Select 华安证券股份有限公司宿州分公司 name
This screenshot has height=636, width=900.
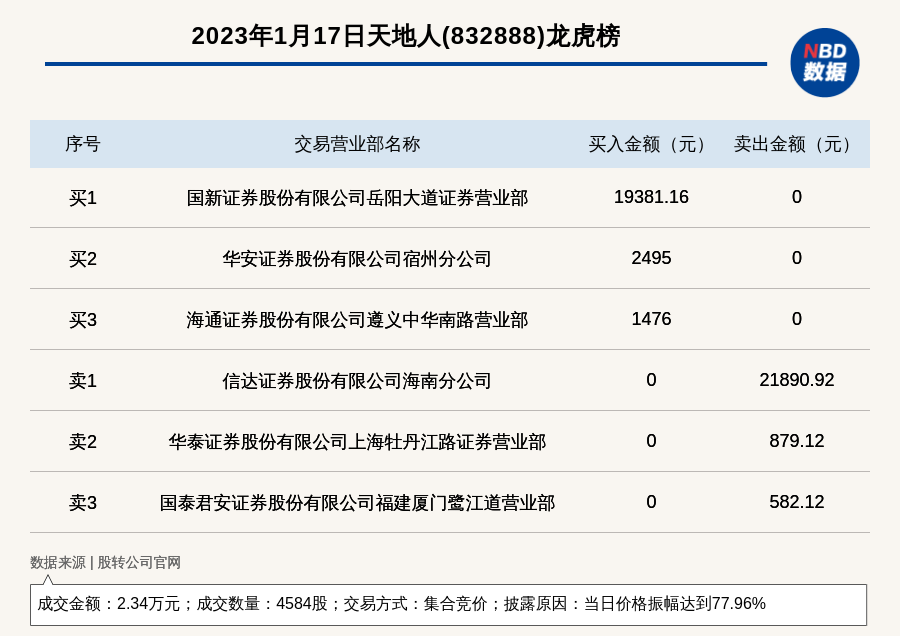point(357,259)
